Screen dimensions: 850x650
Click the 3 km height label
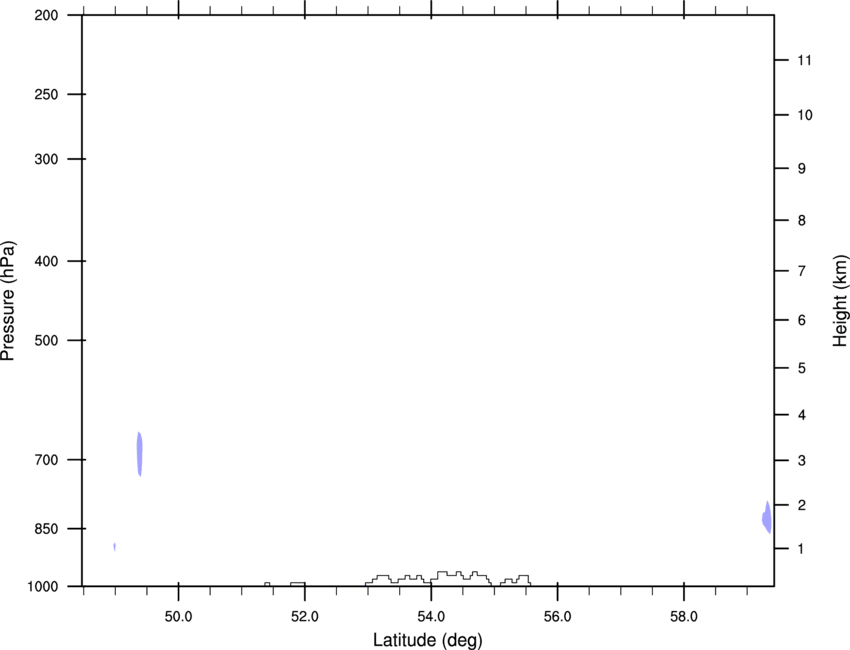tap(802, 460)
